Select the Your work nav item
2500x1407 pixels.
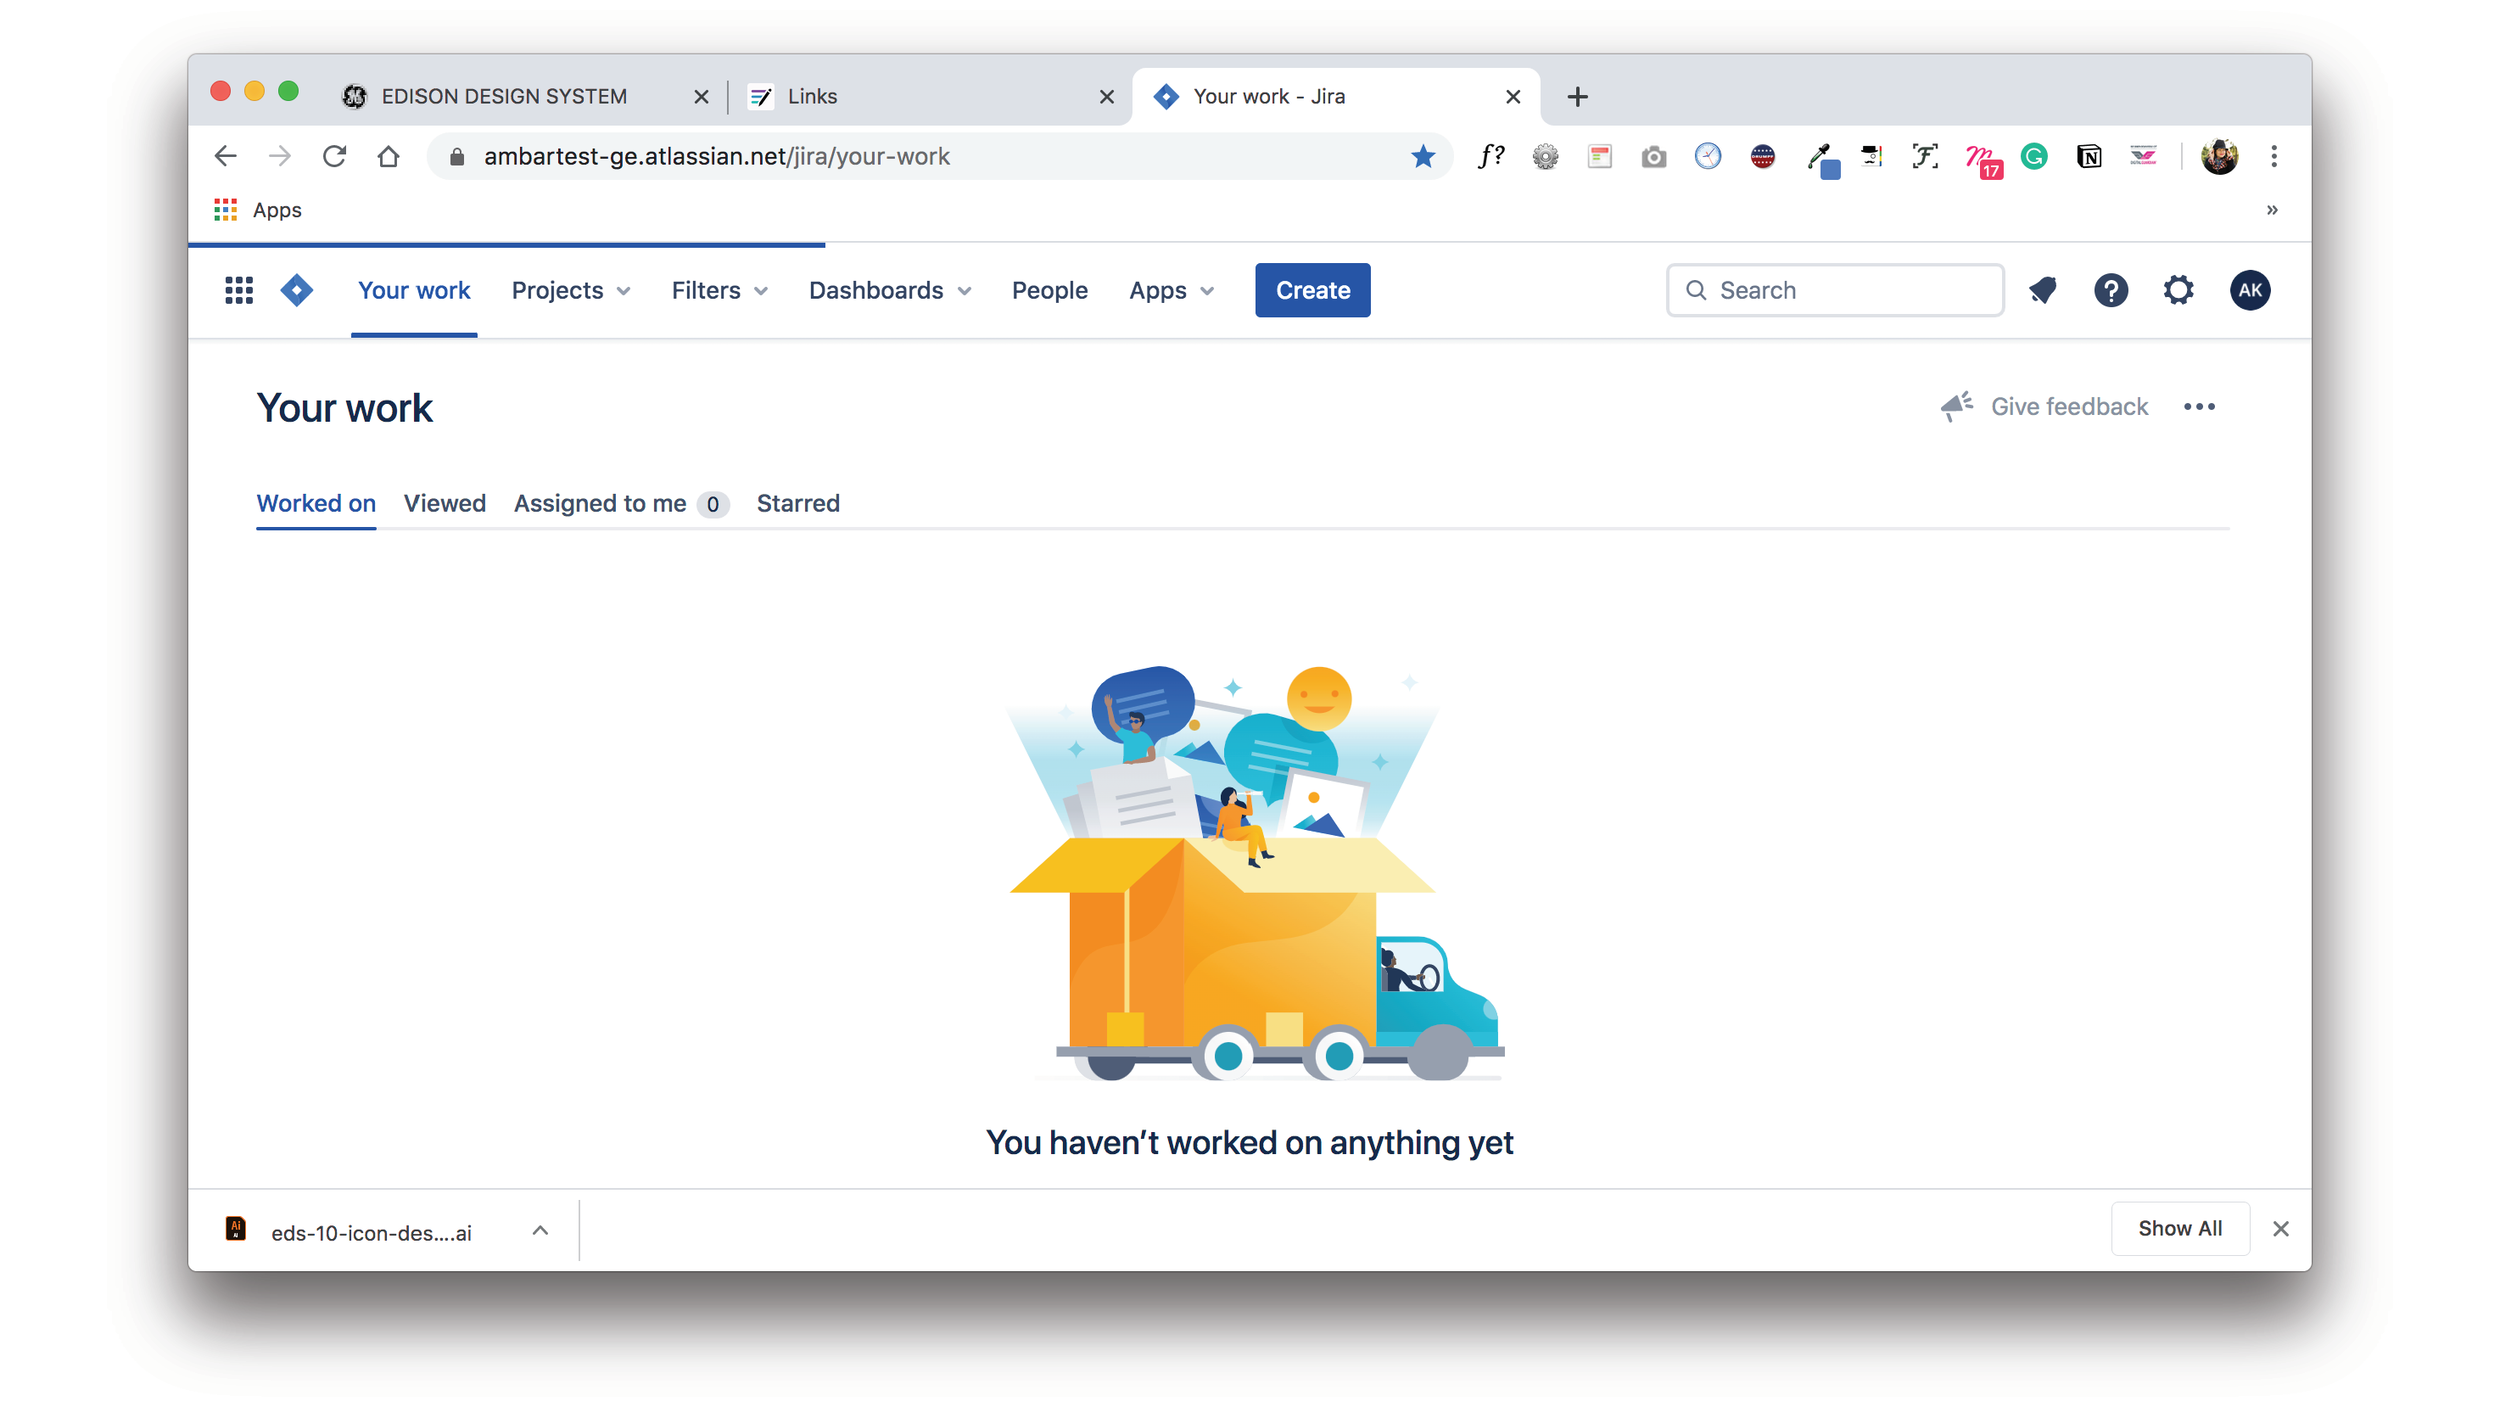click(414, 290)
